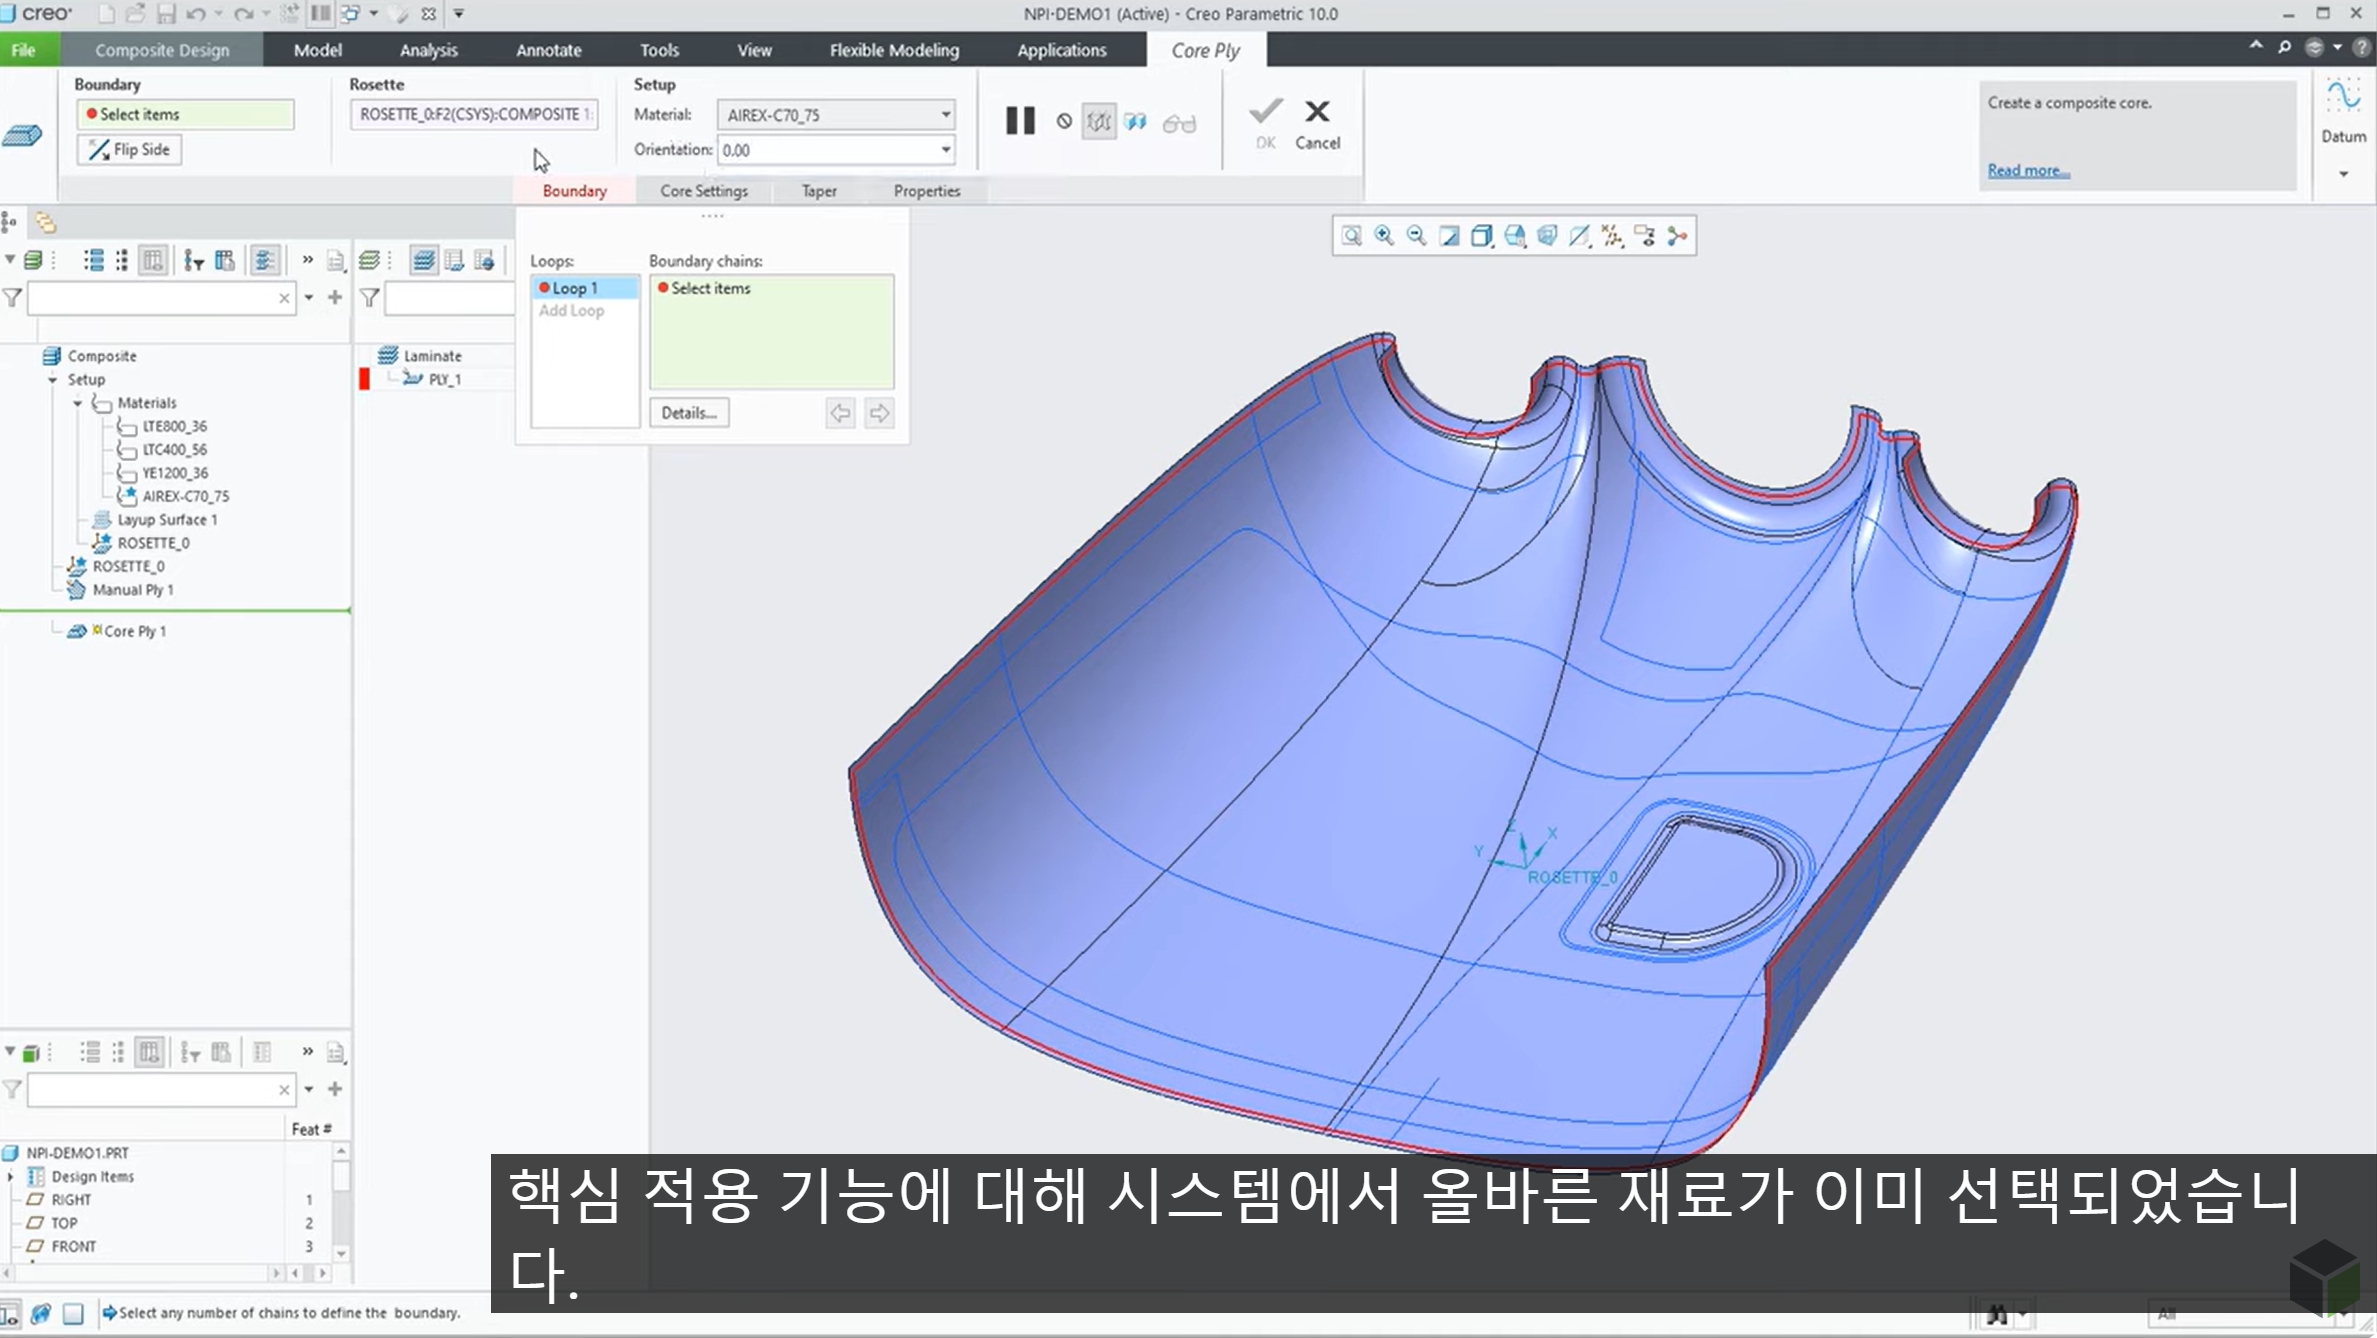Open the Flexible Modeling tab
2377x1338 pixels.
[894, 50]
